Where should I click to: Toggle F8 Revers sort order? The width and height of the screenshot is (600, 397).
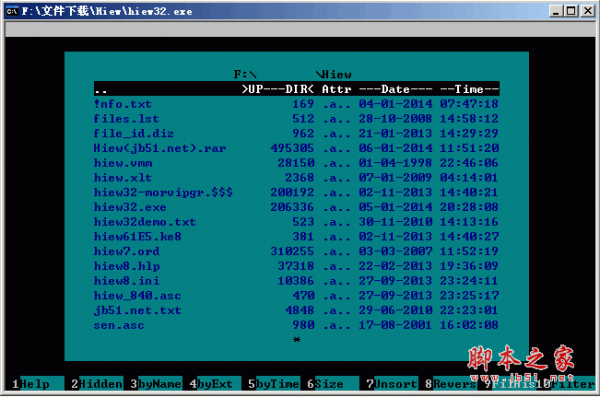451,384
